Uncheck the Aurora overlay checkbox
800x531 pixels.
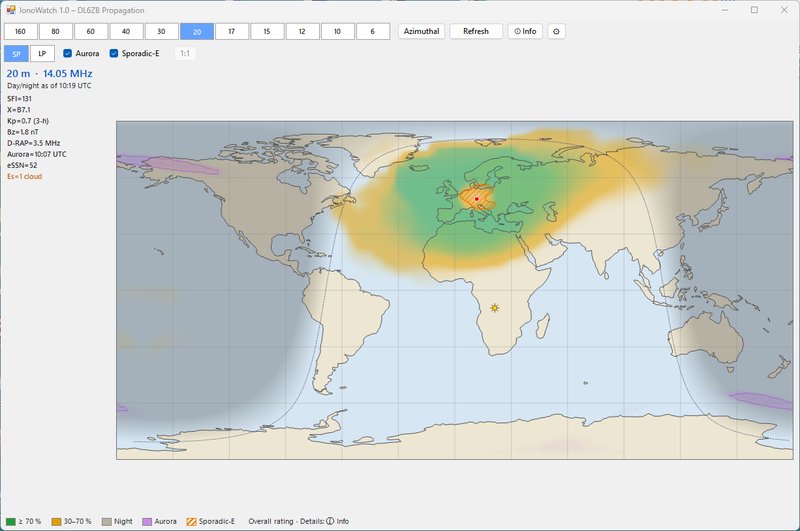[x=67, y=53]
